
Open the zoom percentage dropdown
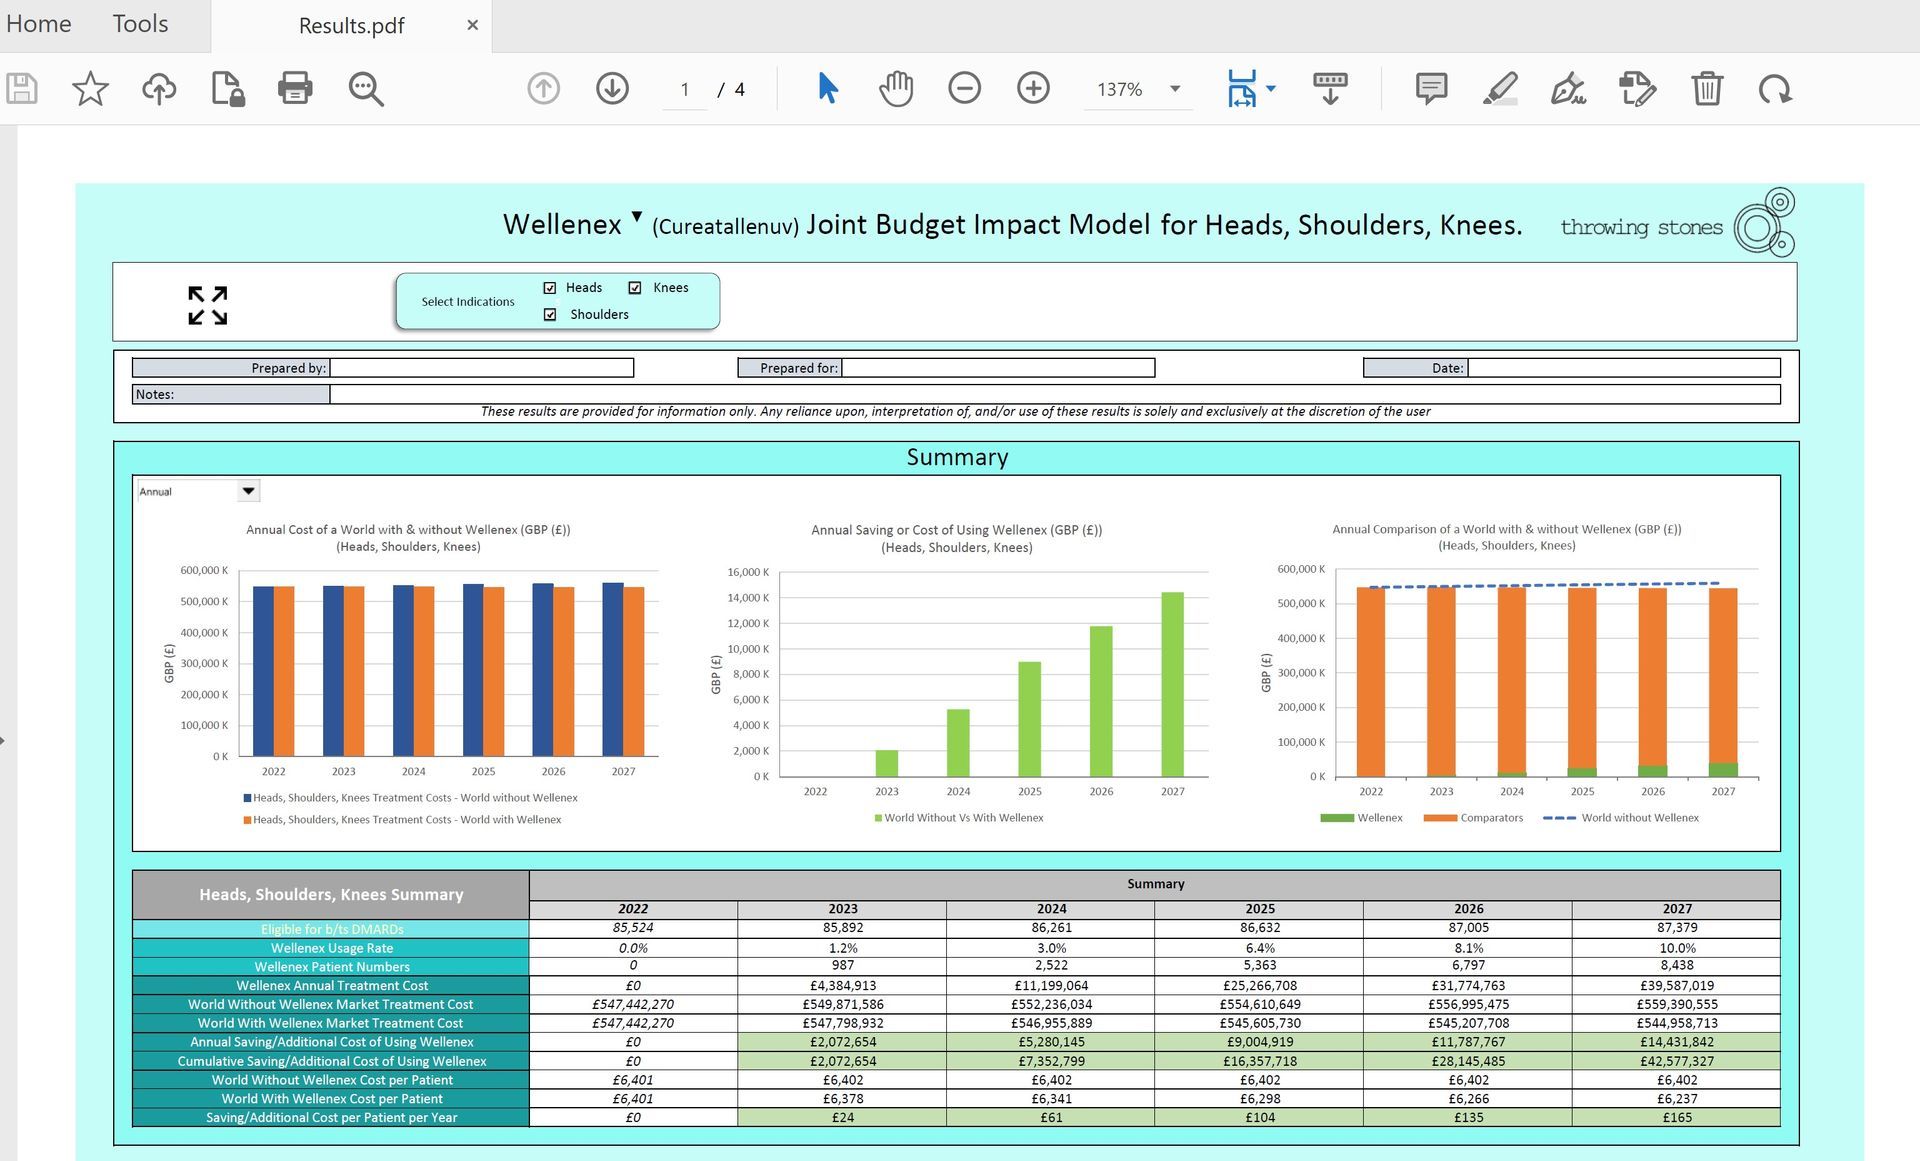(x=1175, y=89)
